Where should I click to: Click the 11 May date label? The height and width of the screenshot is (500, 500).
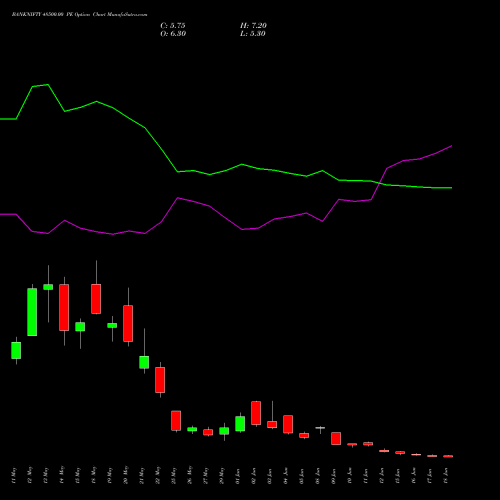click(14, 476)
